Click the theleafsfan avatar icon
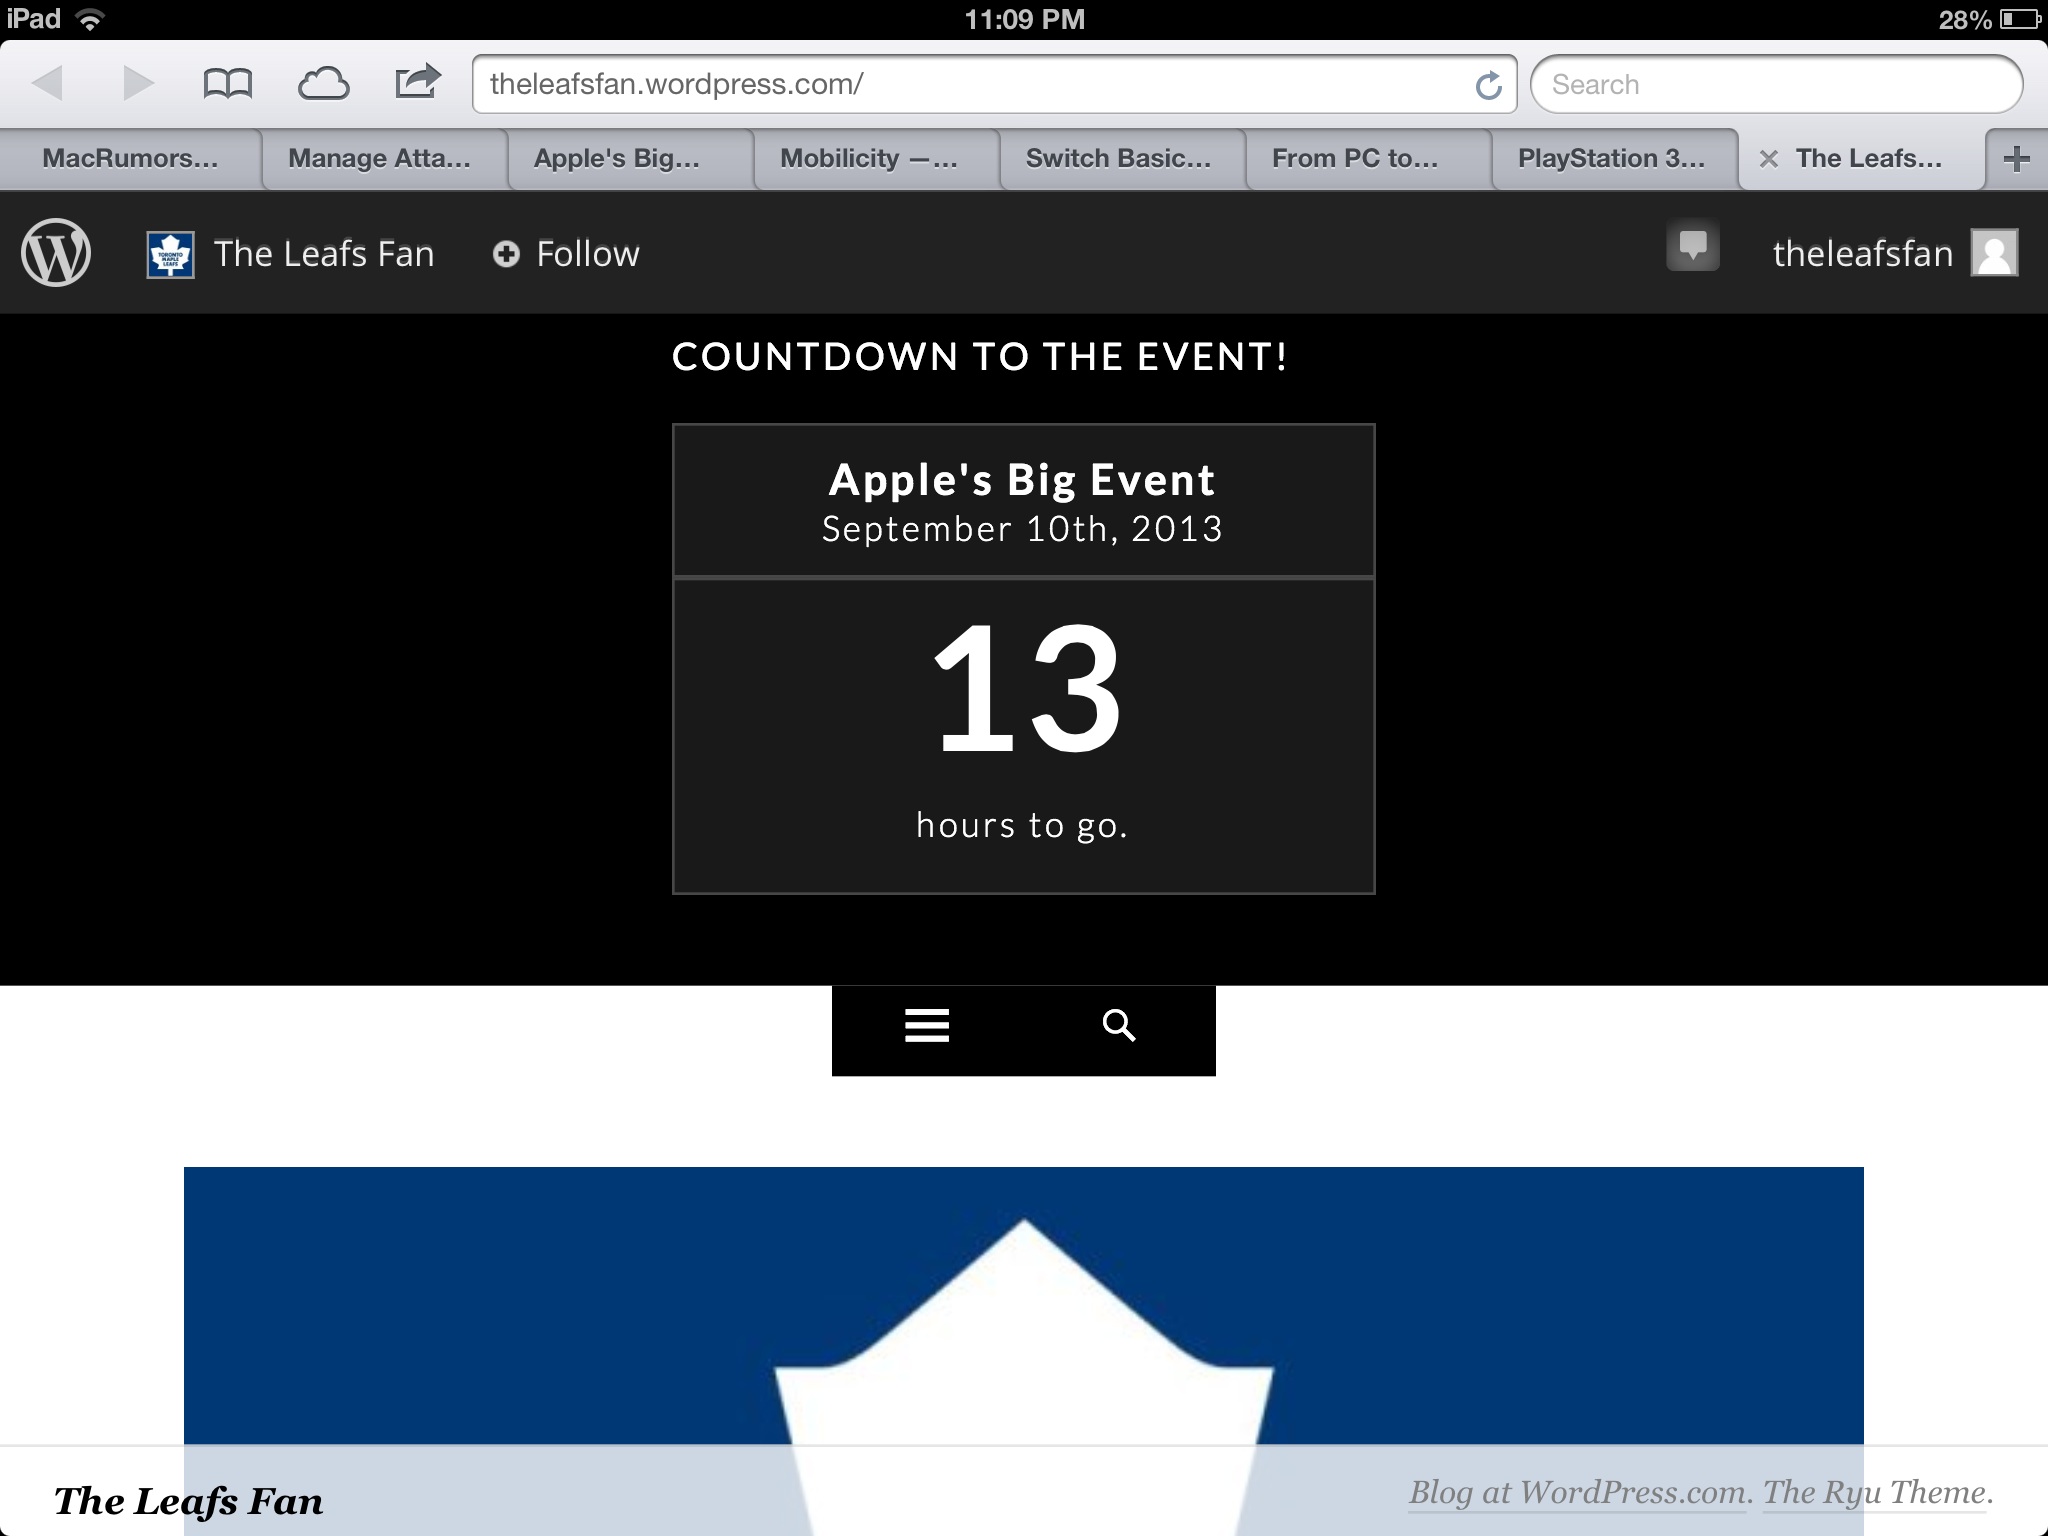This screenshot has width=2048, height=1536. tap(1994, 253)
